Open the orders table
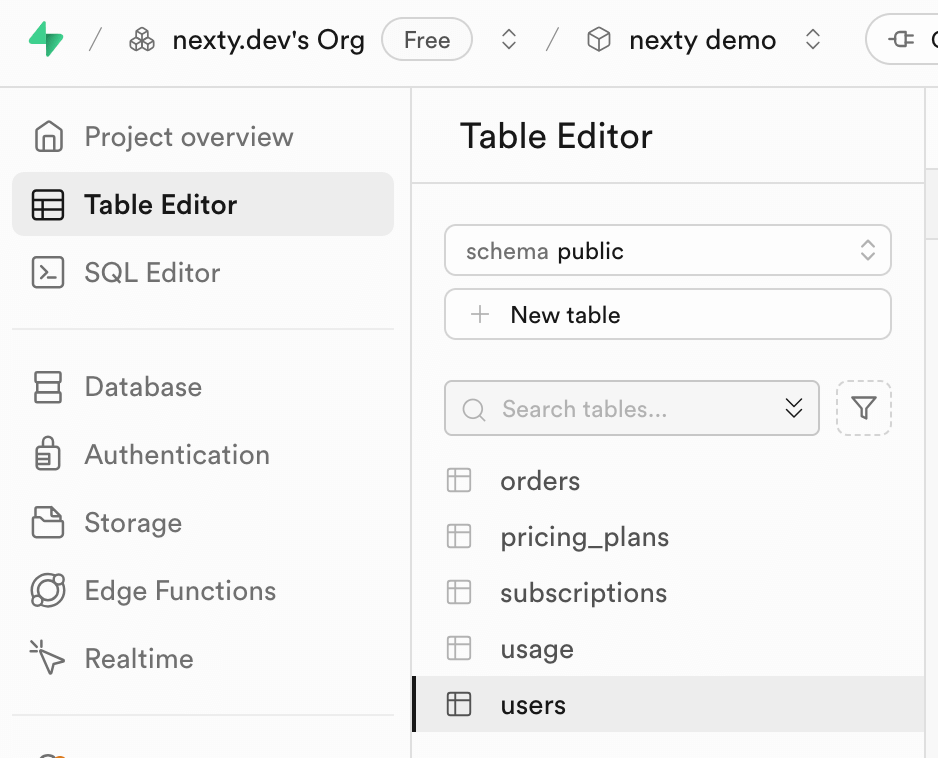Screen dimensions: 938x758 pyautogui.click(x=540, y=481)
